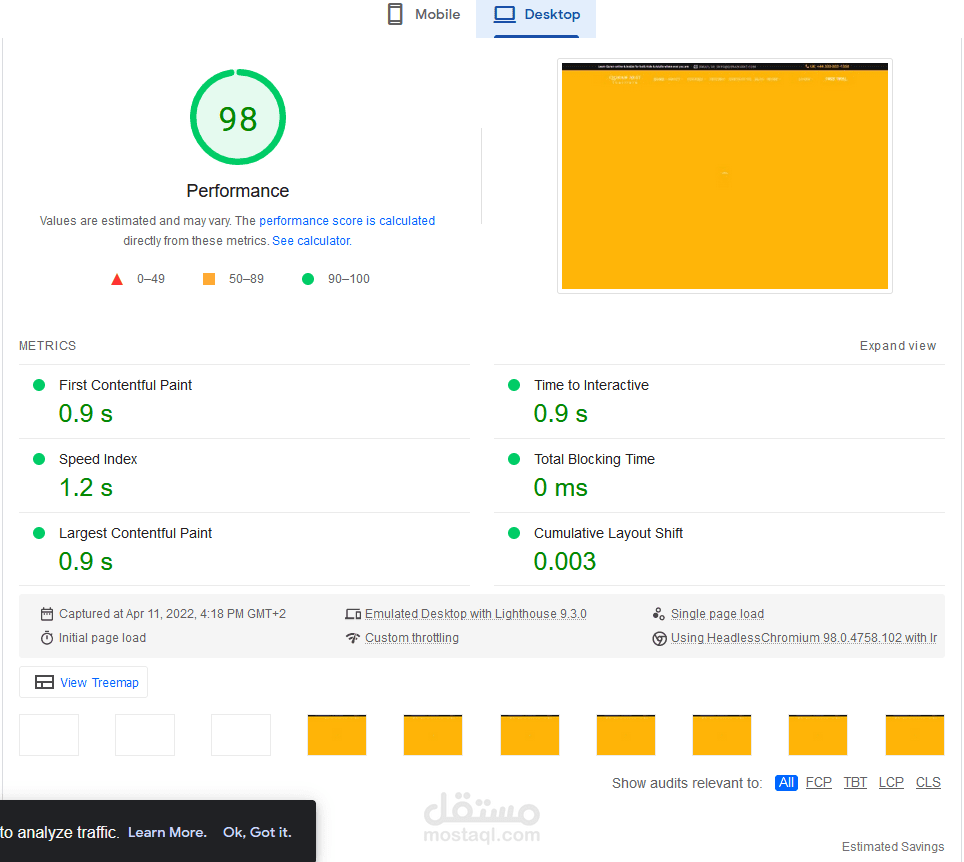The image size is (964, 862).
Task: Click the green circle 90–100 legend icon
Action: (308, 279)
